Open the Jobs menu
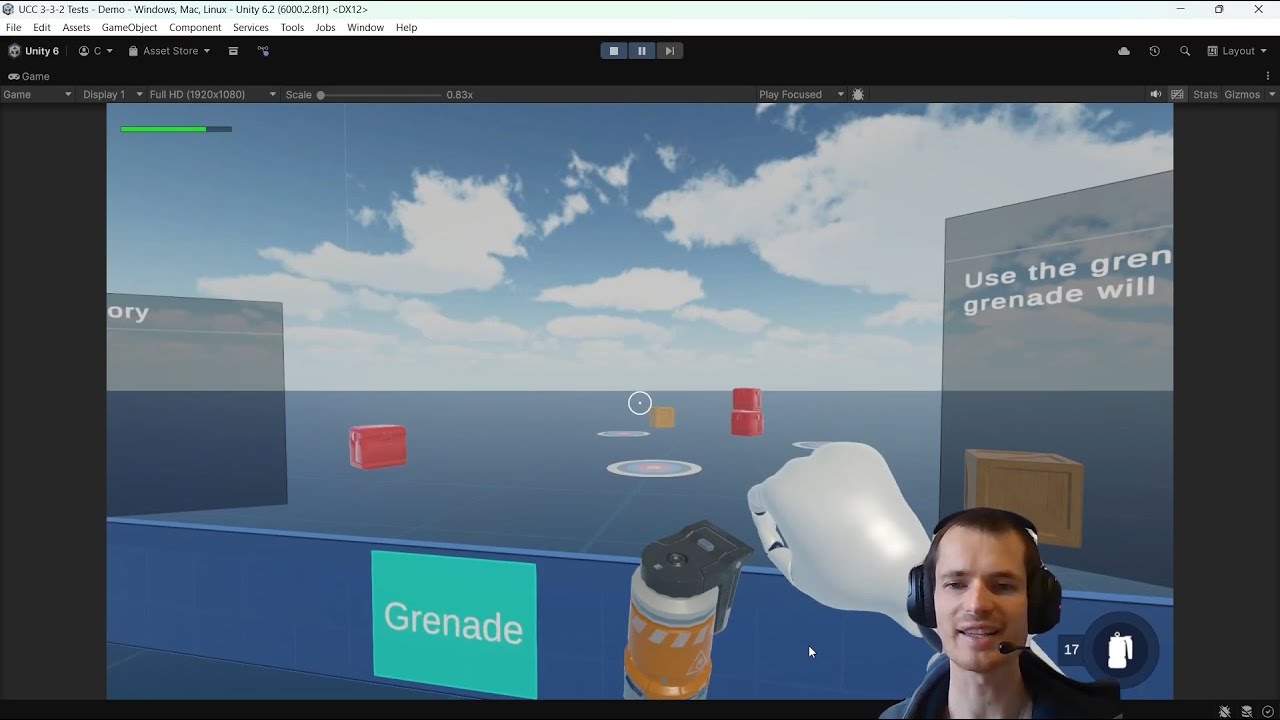The image size is (1280, 720). pyautogui.click(x=325, y=27)
